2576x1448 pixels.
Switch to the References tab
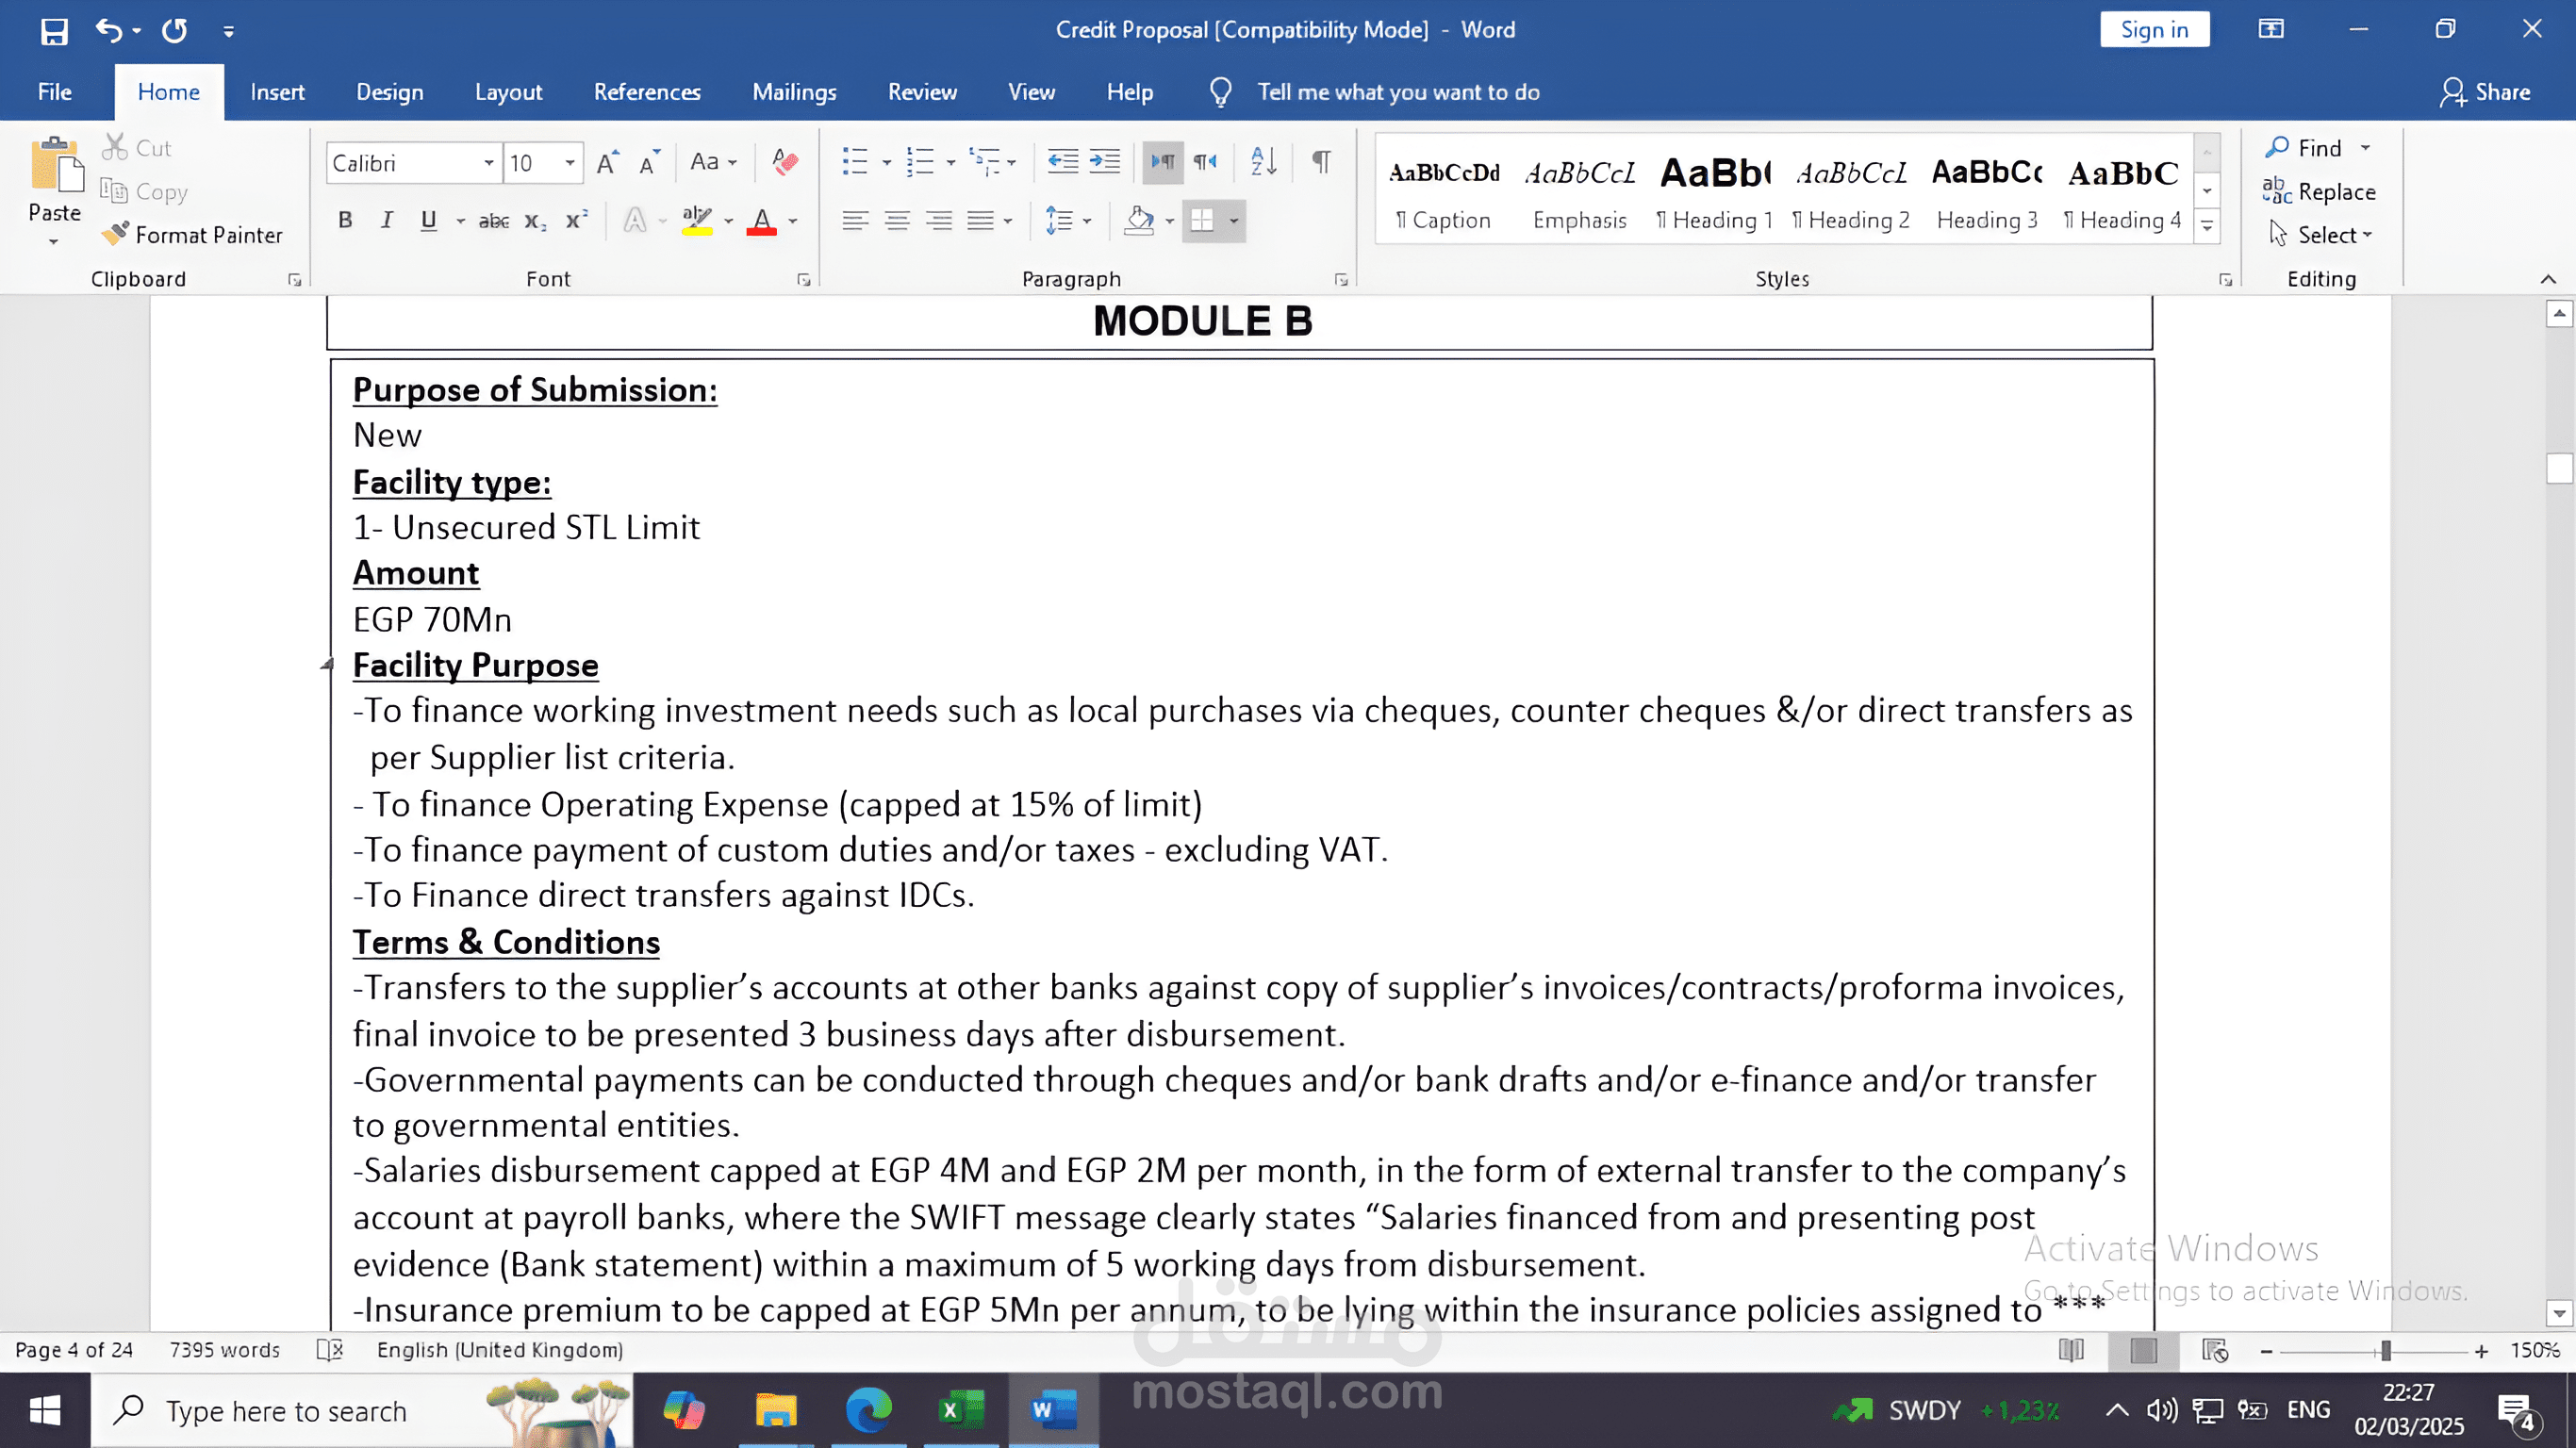pyautogui.click(x=647, y=92)
